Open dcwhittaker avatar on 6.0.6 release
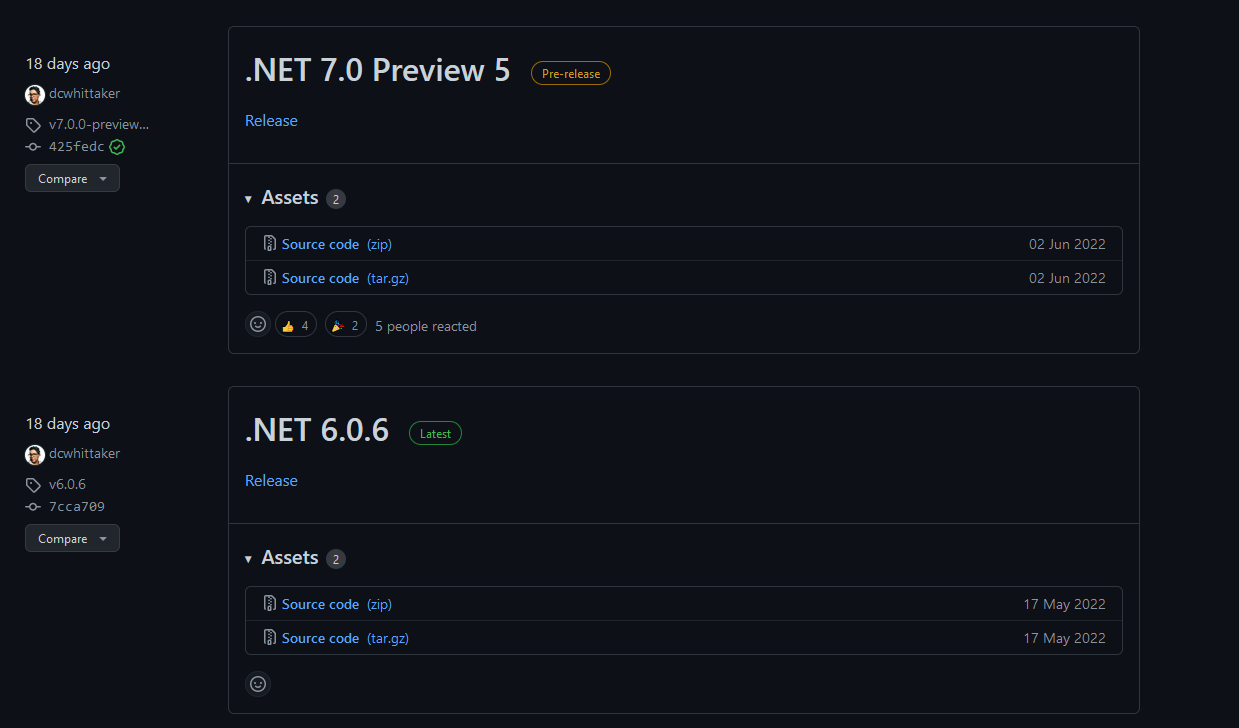This screenshot has height=728, width=1239. (35, 455)
